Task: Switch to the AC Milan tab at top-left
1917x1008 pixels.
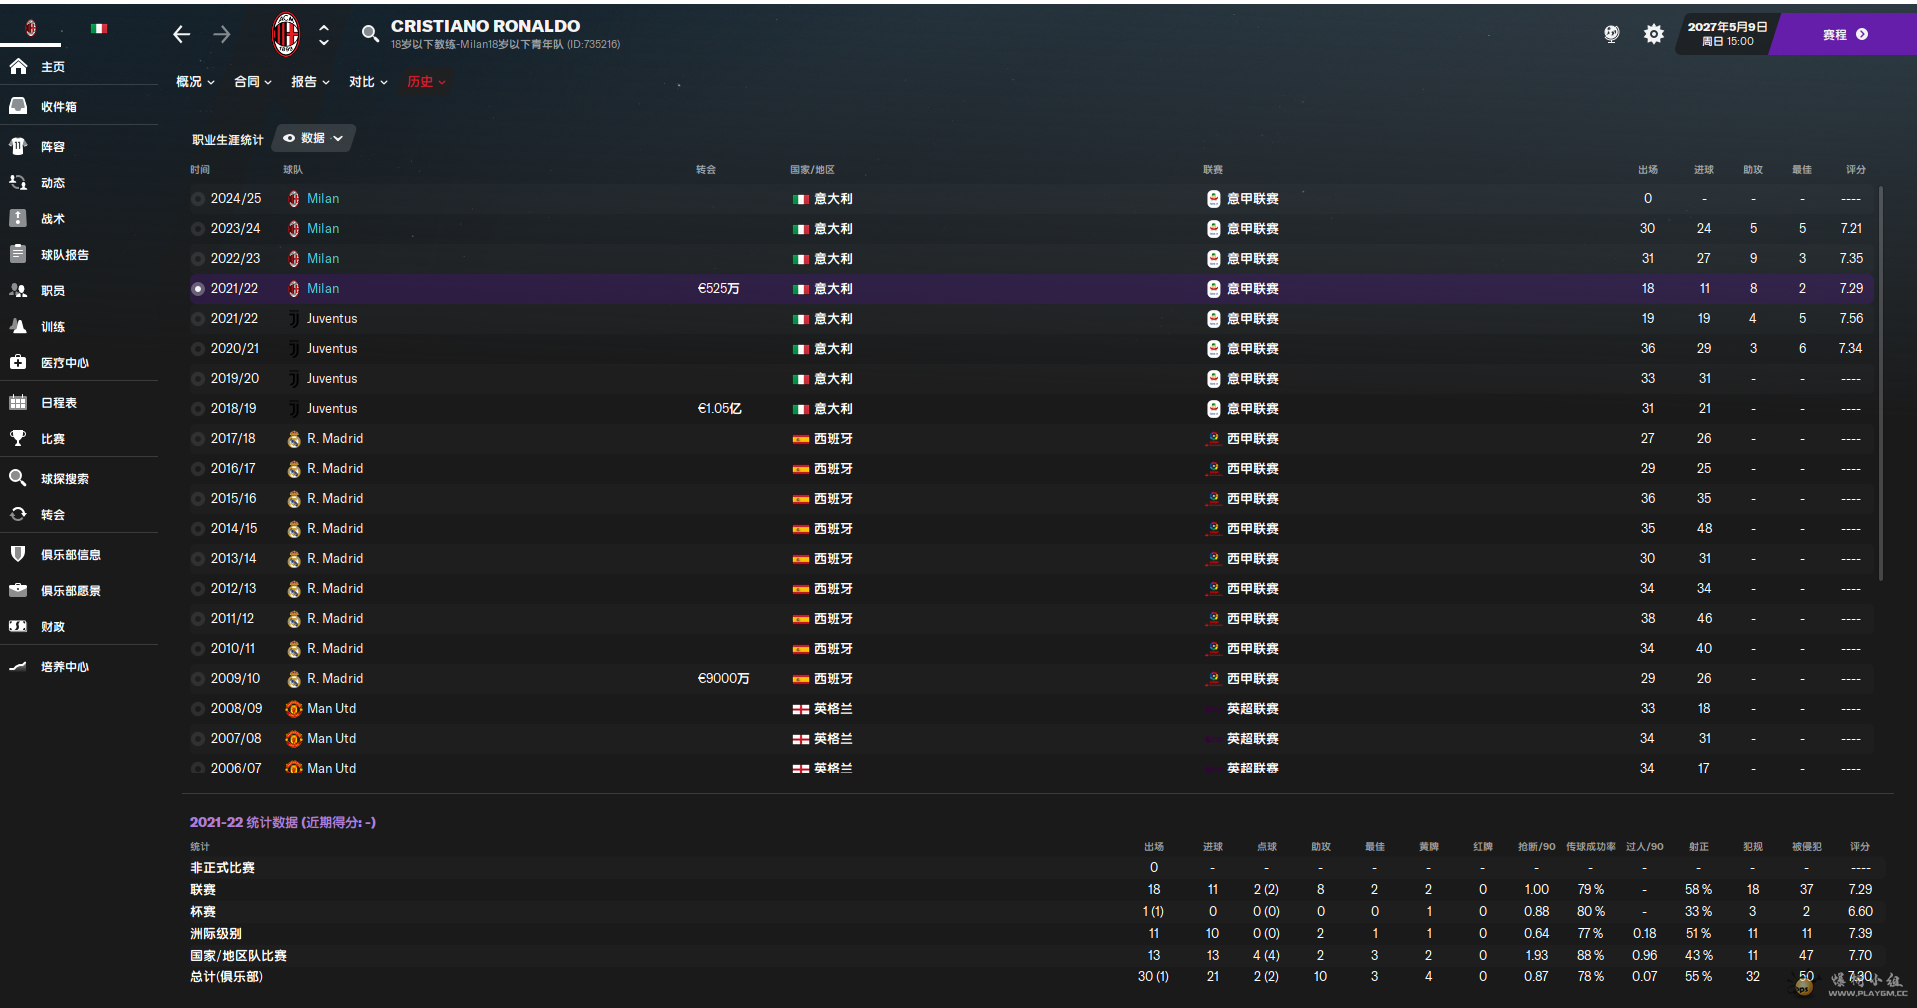Action: point(31,28)
